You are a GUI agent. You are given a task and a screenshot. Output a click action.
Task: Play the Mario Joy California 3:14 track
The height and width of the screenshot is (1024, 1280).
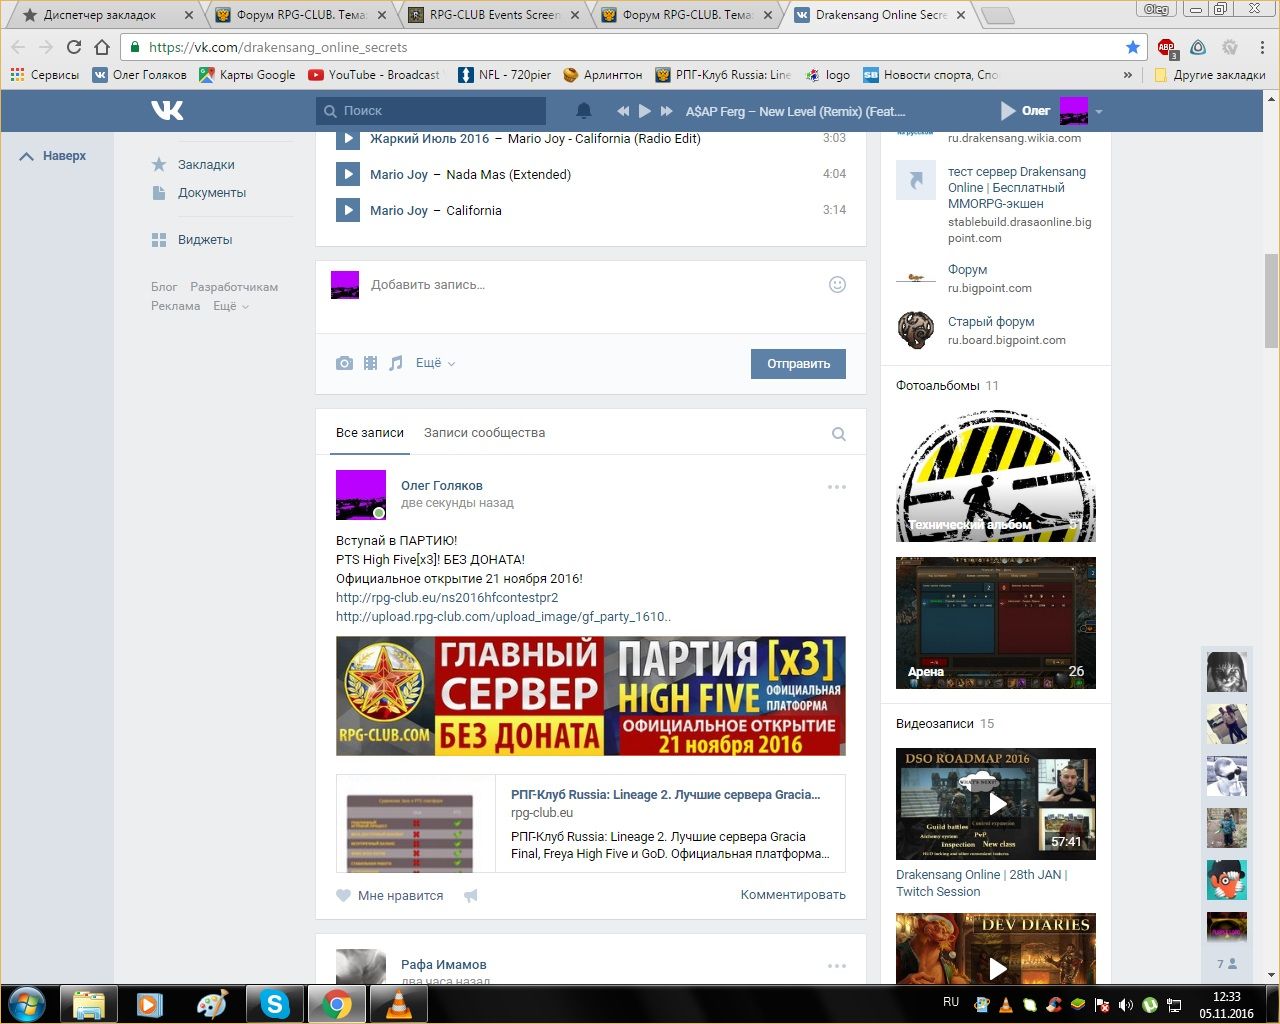tap(347, 210)
